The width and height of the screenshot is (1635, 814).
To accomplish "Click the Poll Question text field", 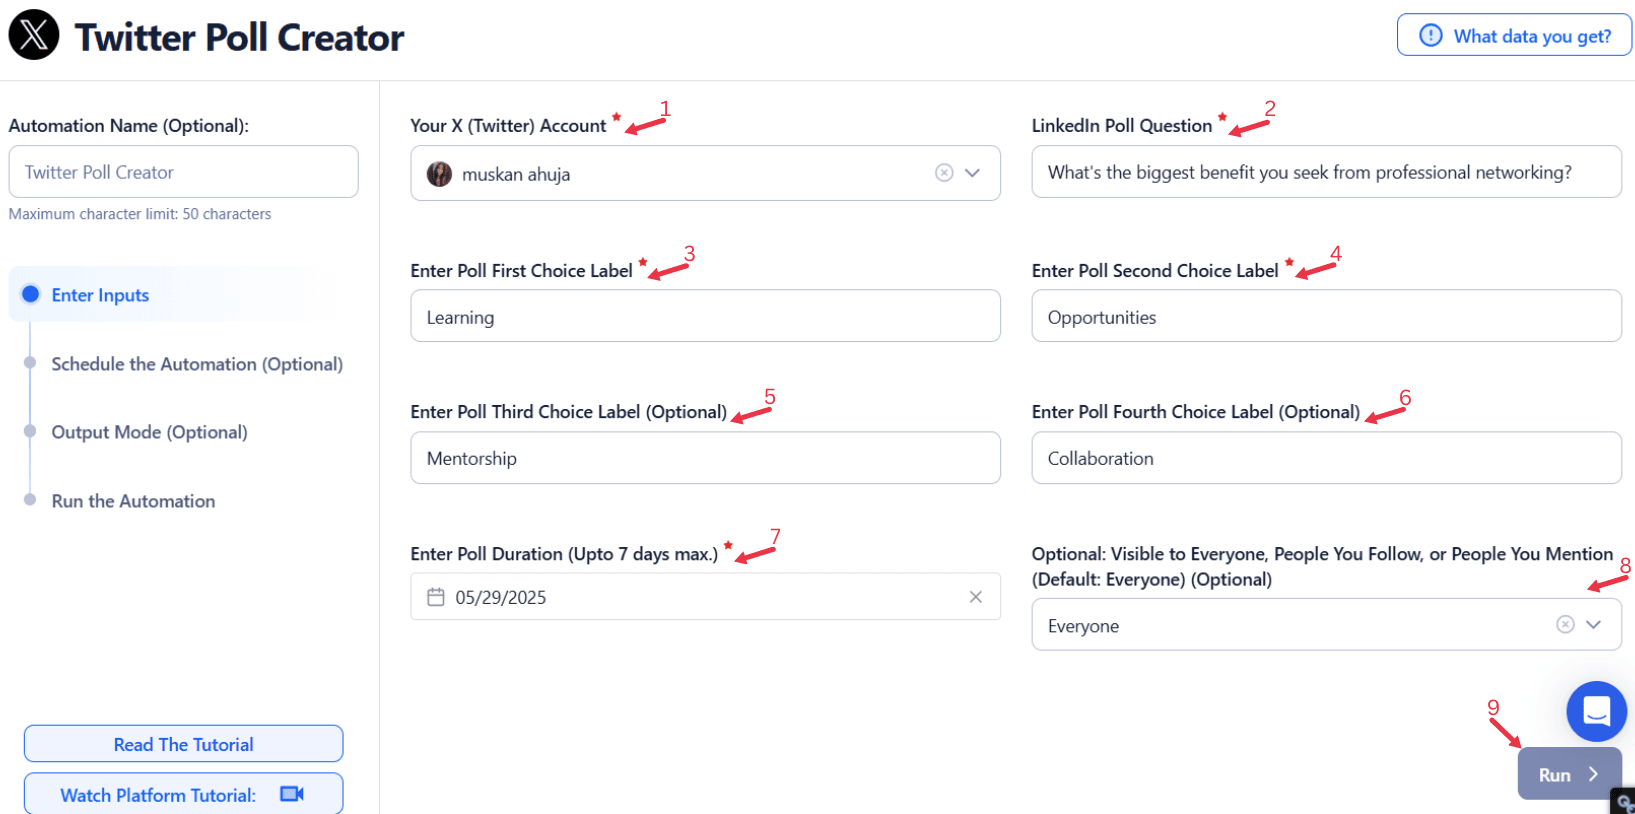I will (x=1326, y=172).
